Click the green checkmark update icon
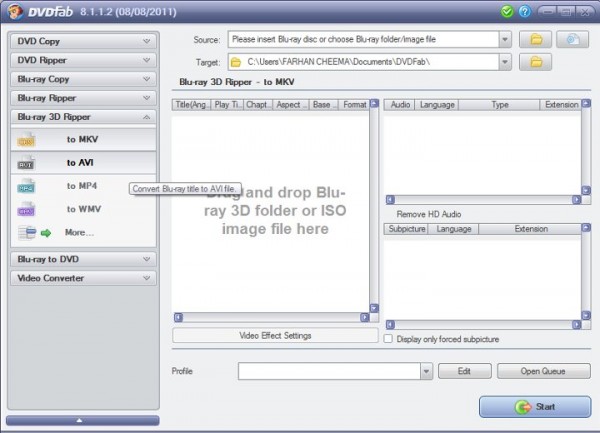This screenshot has width=600, height=433. [x=507, y=11]
